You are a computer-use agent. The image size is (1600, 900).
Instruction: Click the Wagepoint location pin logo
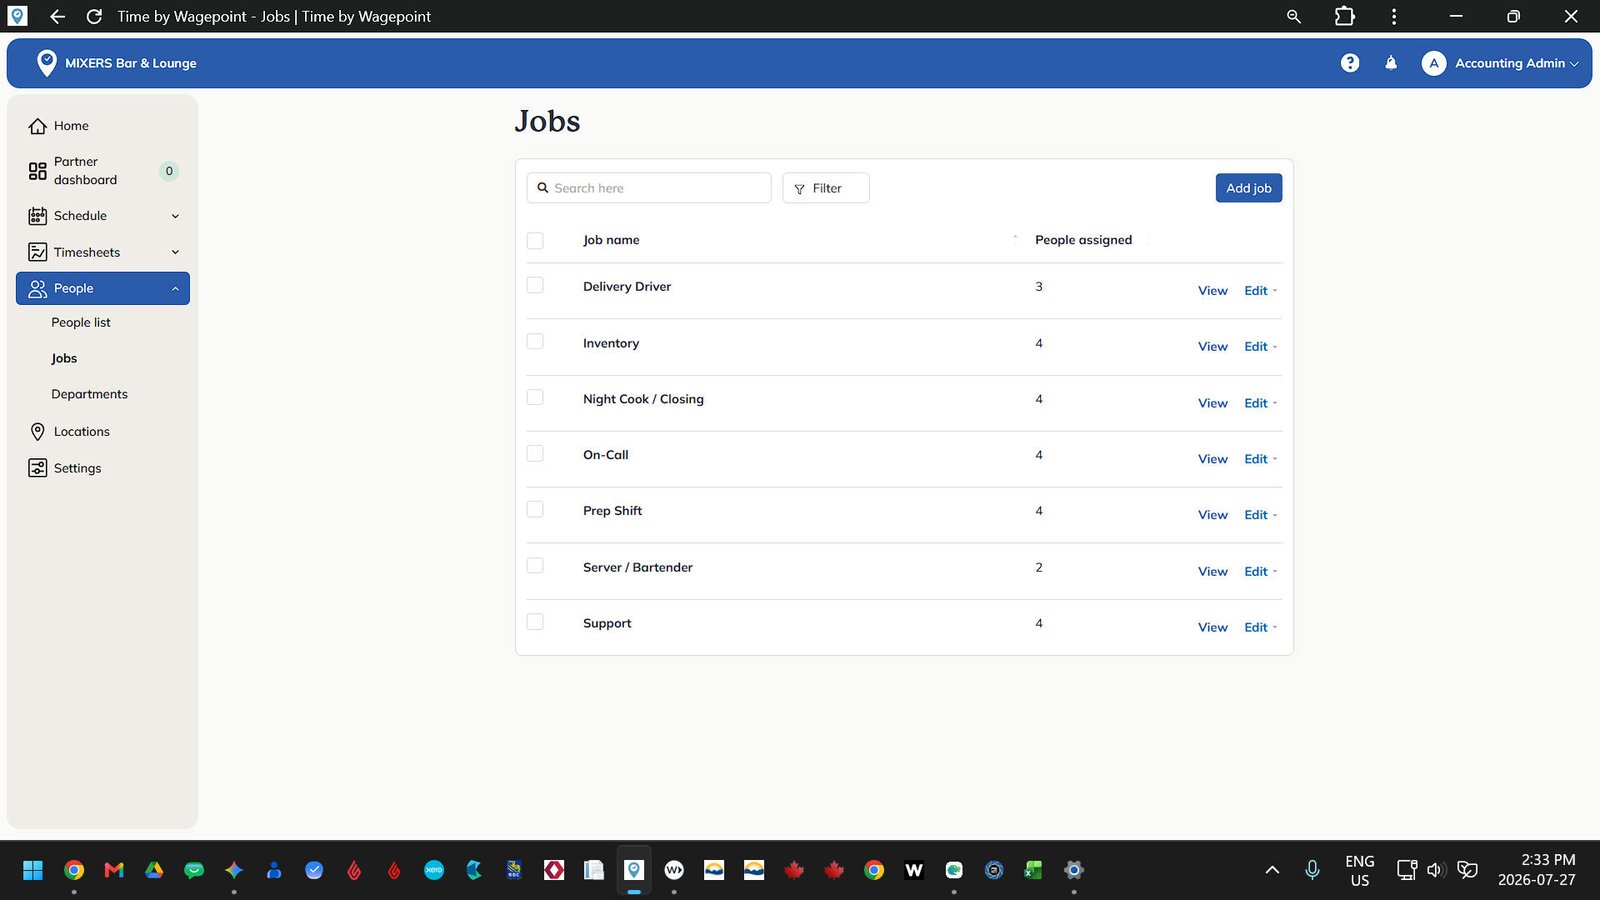click(46, 63)
